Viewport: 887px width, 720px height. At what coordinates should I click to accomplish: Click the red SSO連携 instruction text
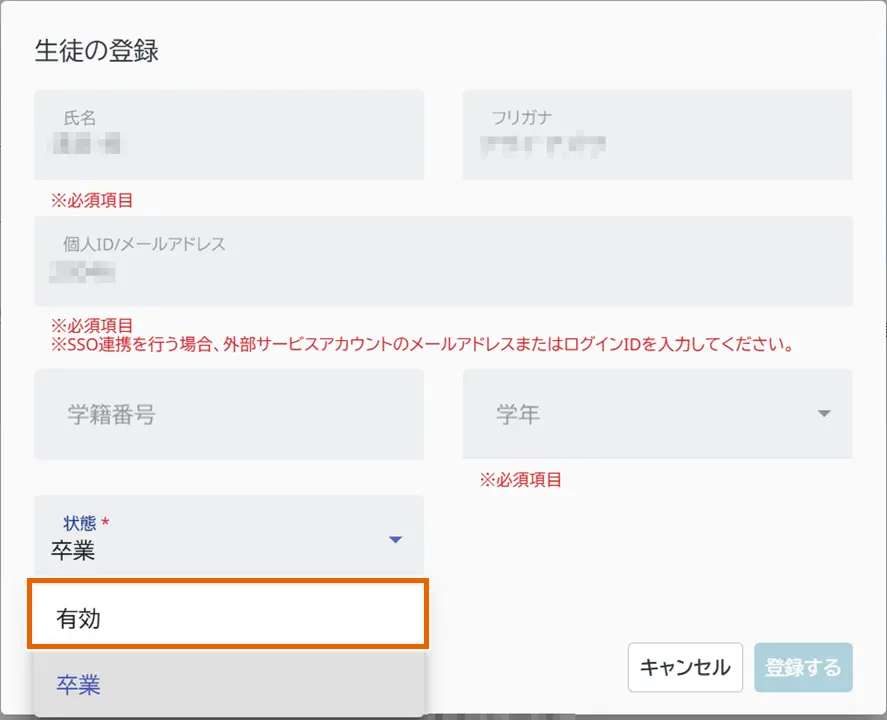(x=422, y=345)
